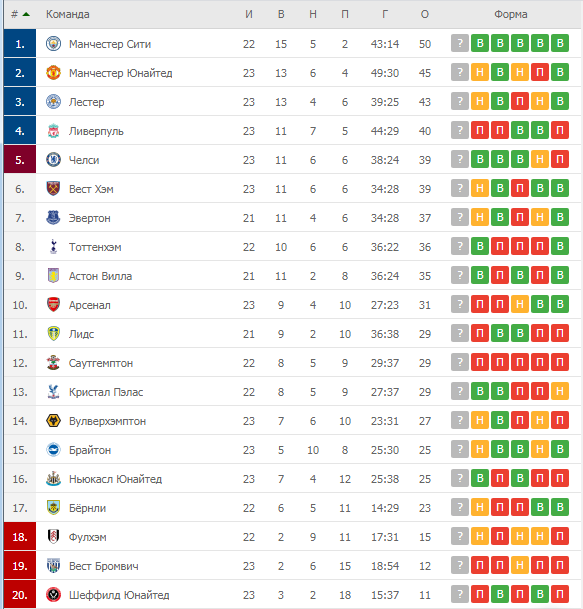Image resolution: width=583 pixels, height=609 pixels.
Task: Click the gray question mark next to Эвертон form
Action: (460, 217)
